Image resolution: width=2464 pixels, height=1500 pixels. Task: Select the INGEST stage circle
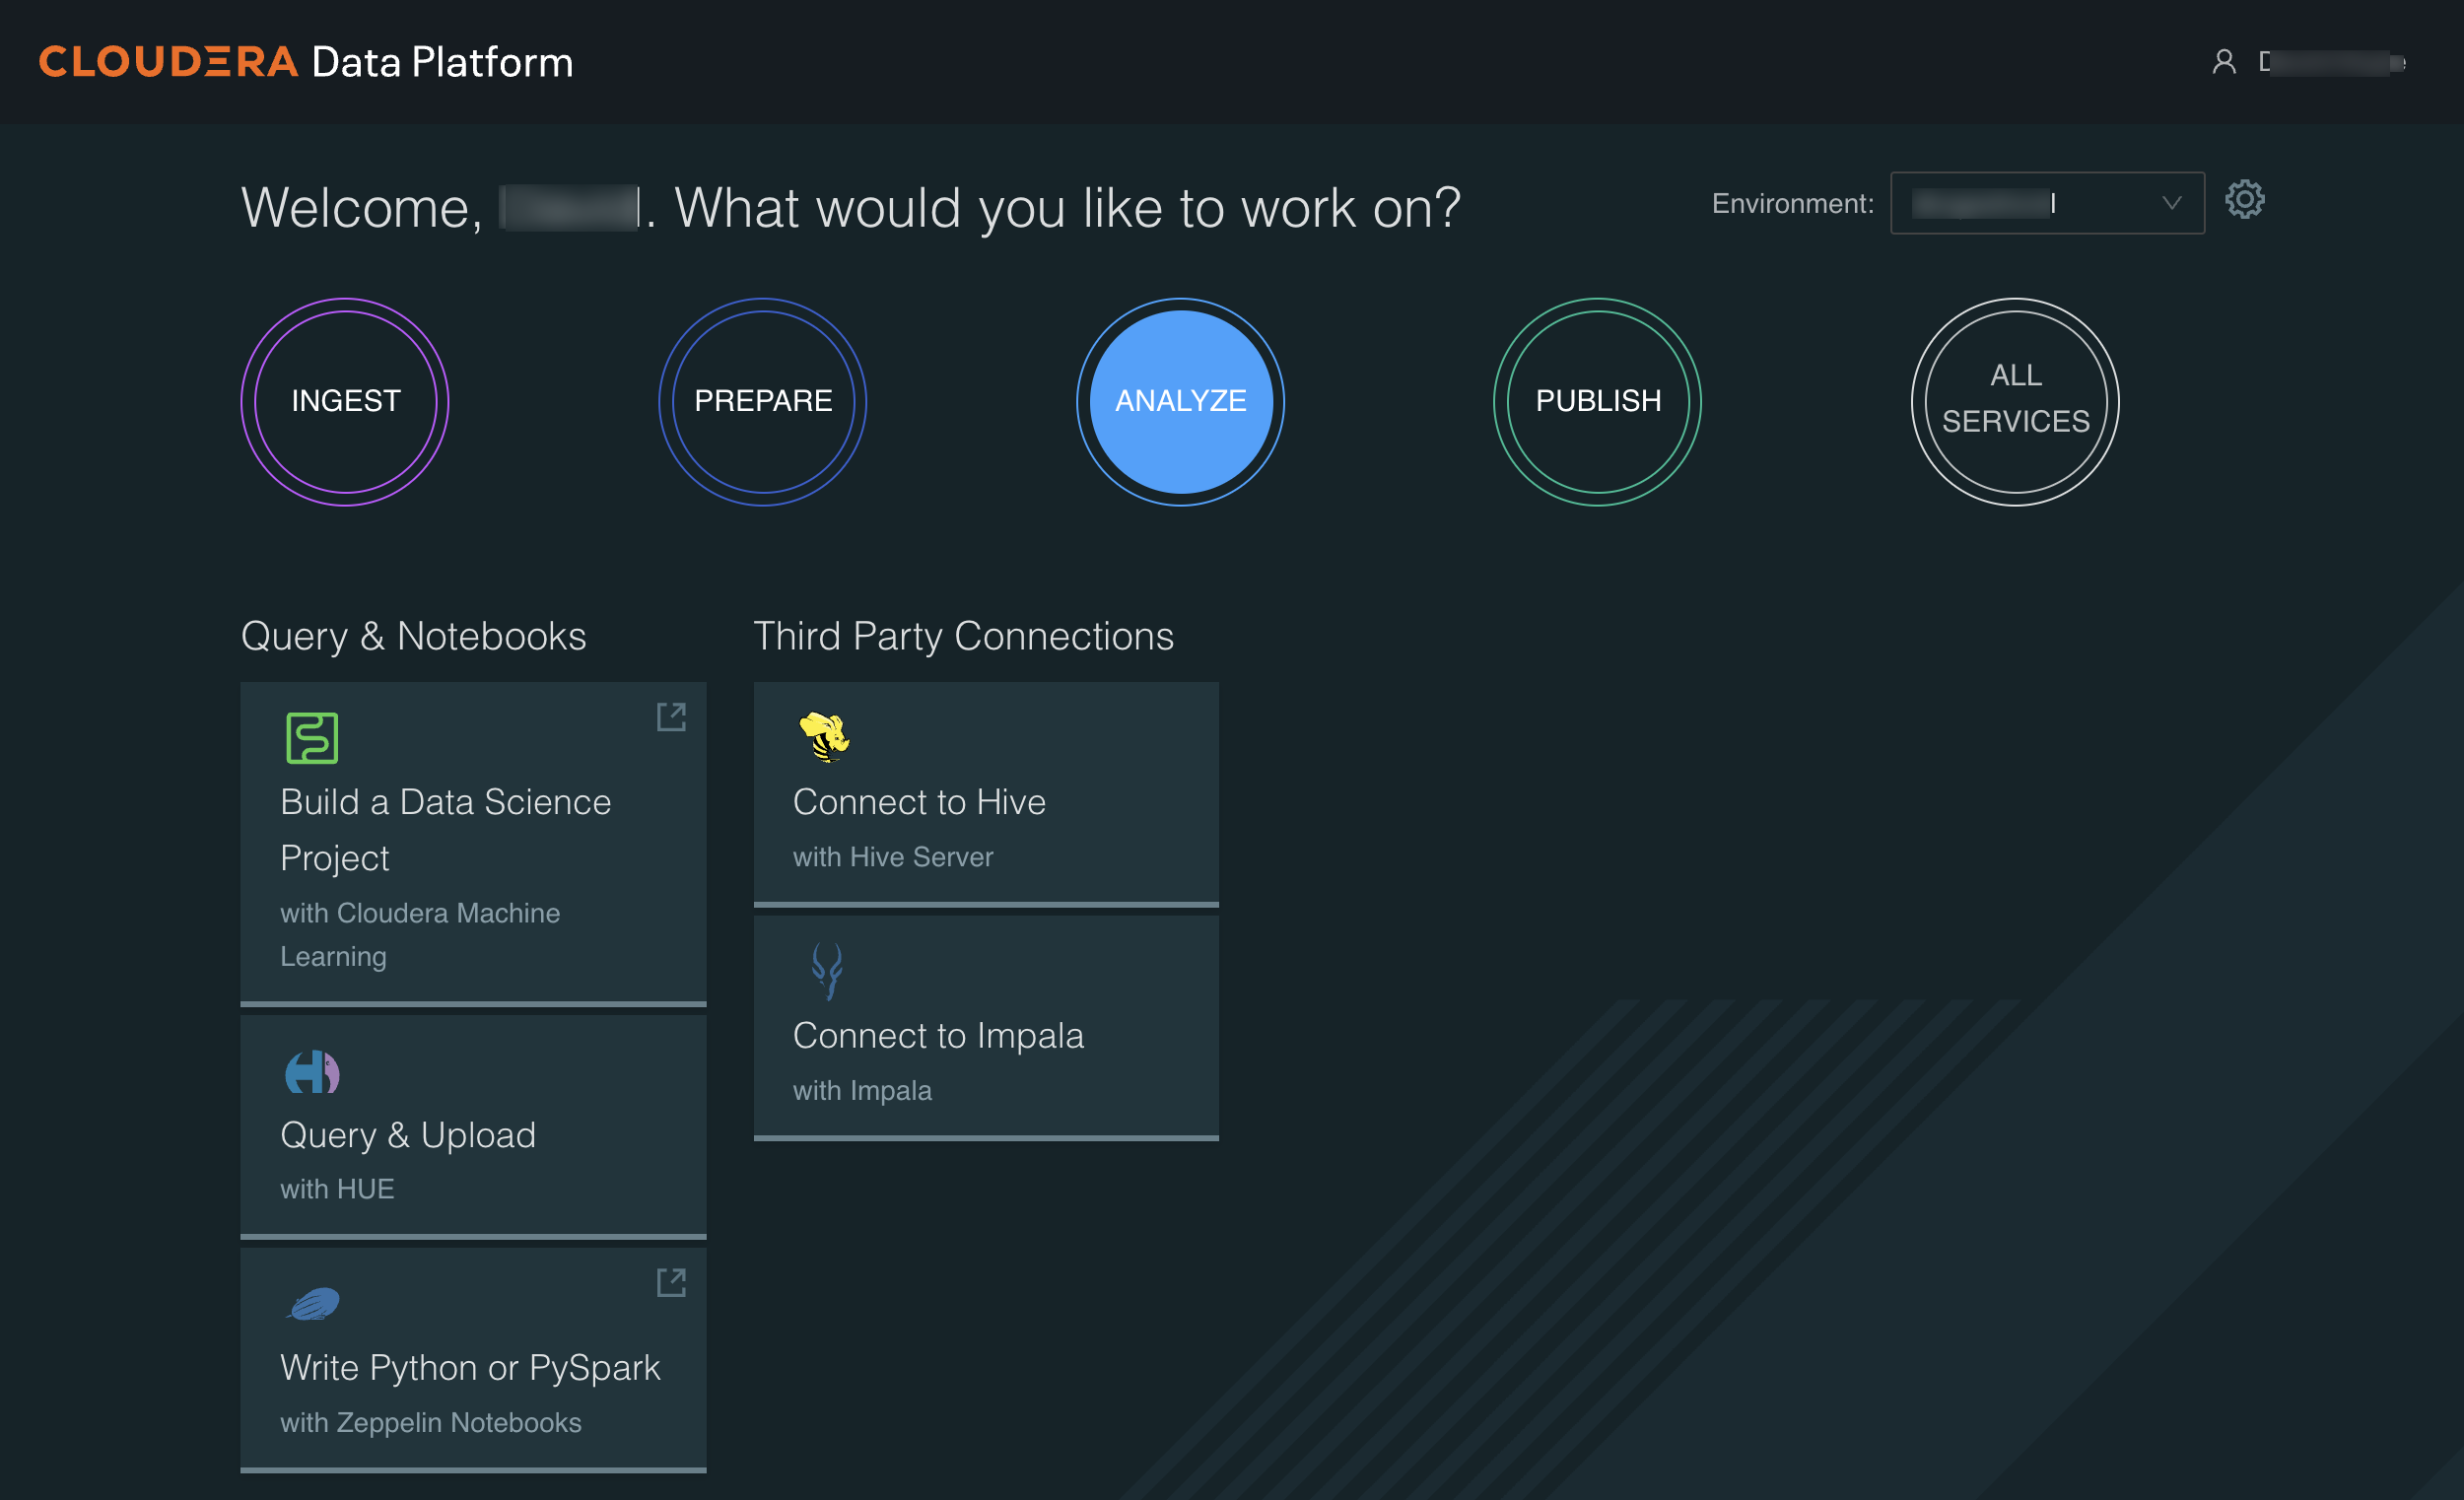click(345, 401)
